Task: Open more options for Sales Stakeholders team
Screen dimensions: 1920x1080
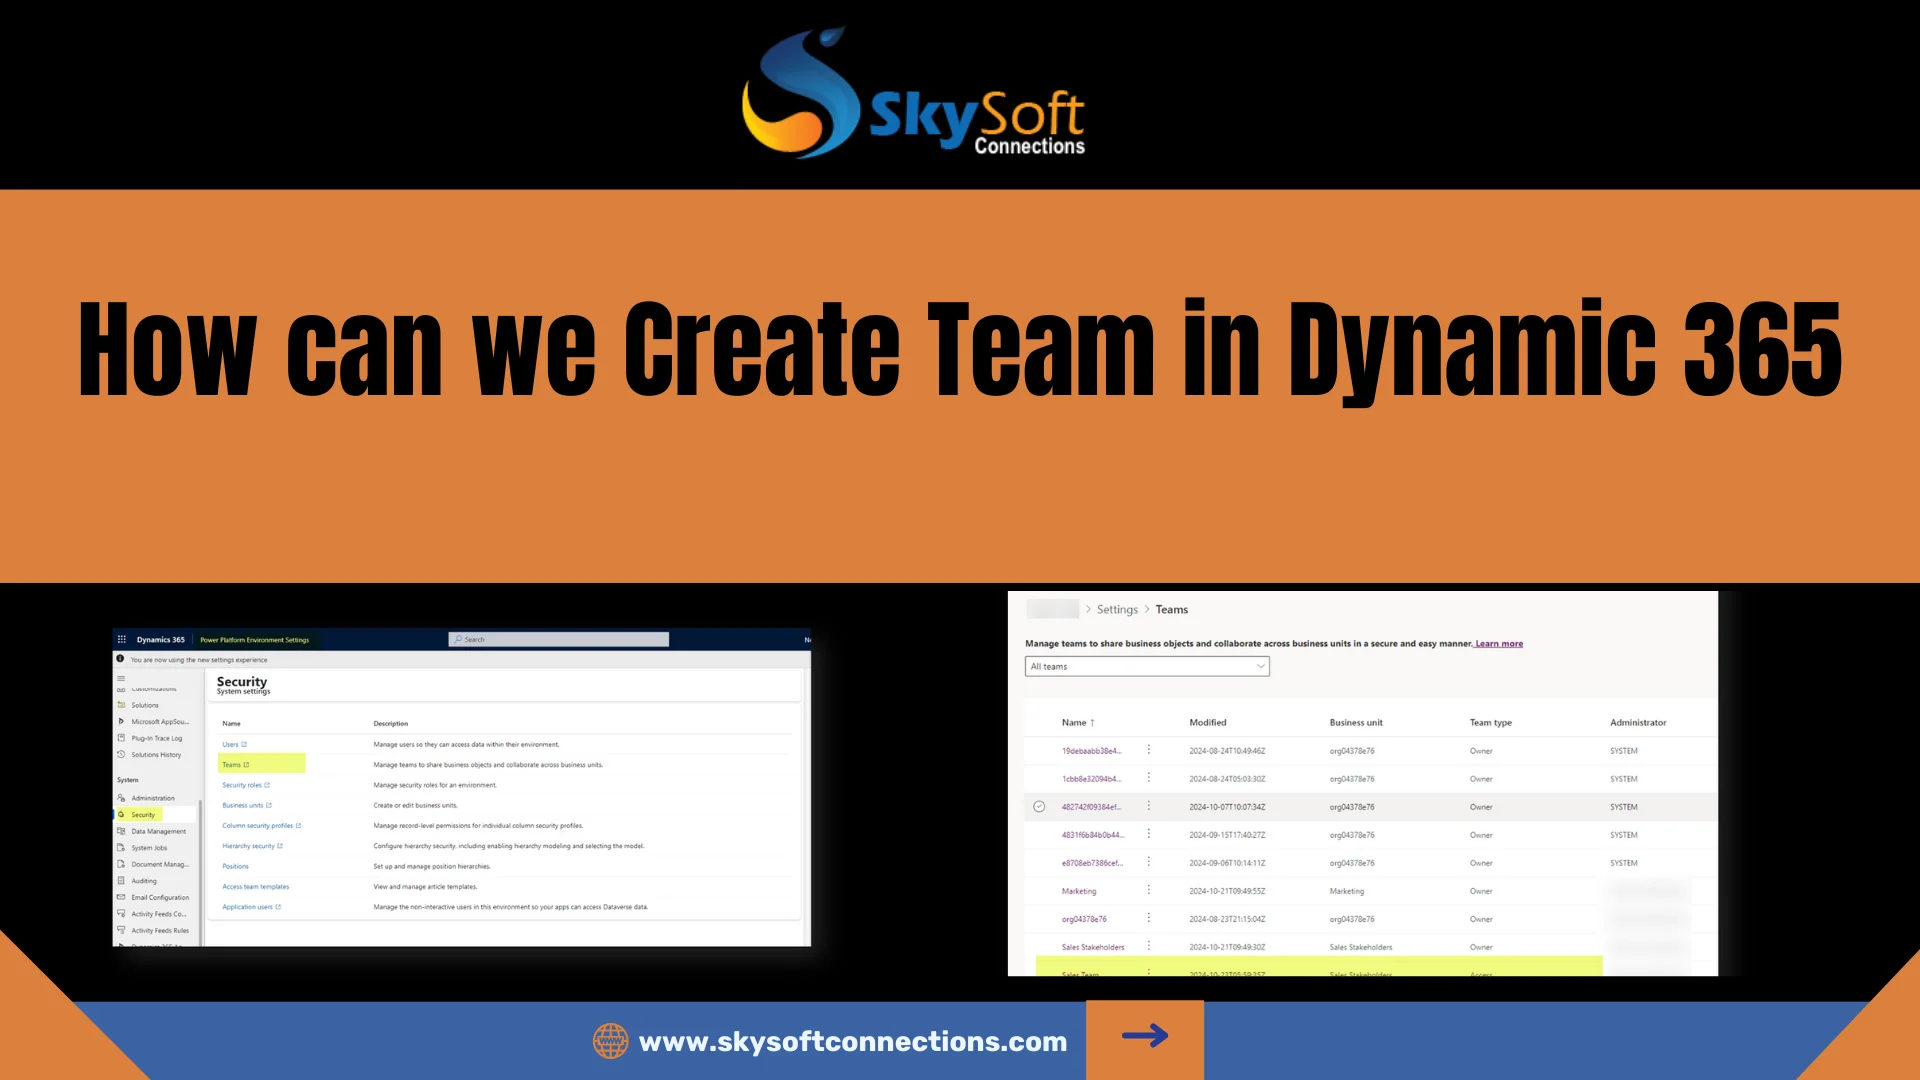Action: (1148, 946)
